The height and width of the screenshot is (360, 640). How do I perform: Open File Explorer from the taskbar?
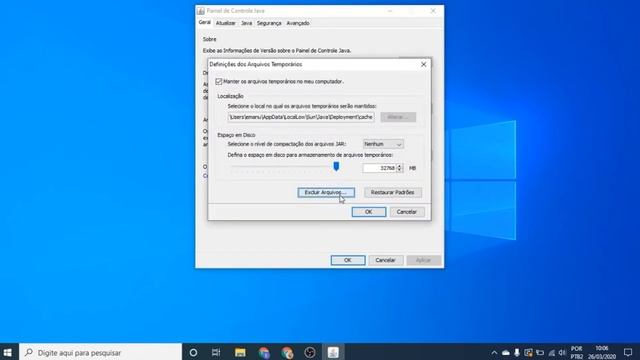point(240,352)
